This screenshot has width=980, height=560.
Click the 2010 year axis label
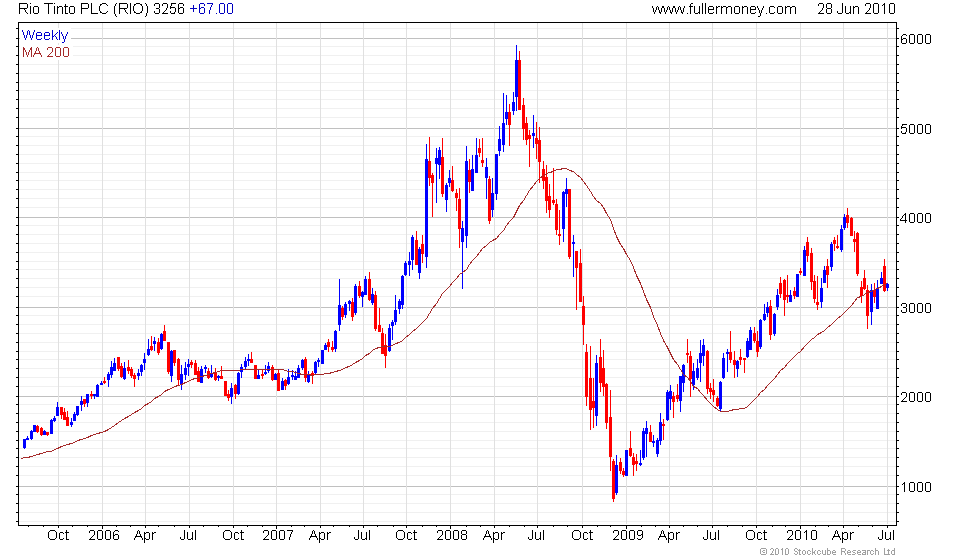[802, 535]
